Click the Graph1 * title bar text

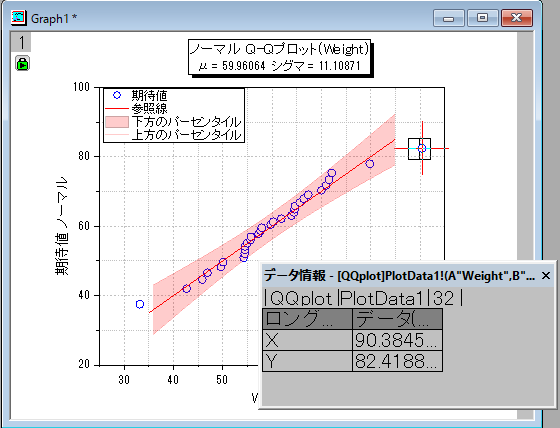tap(54, 18)
